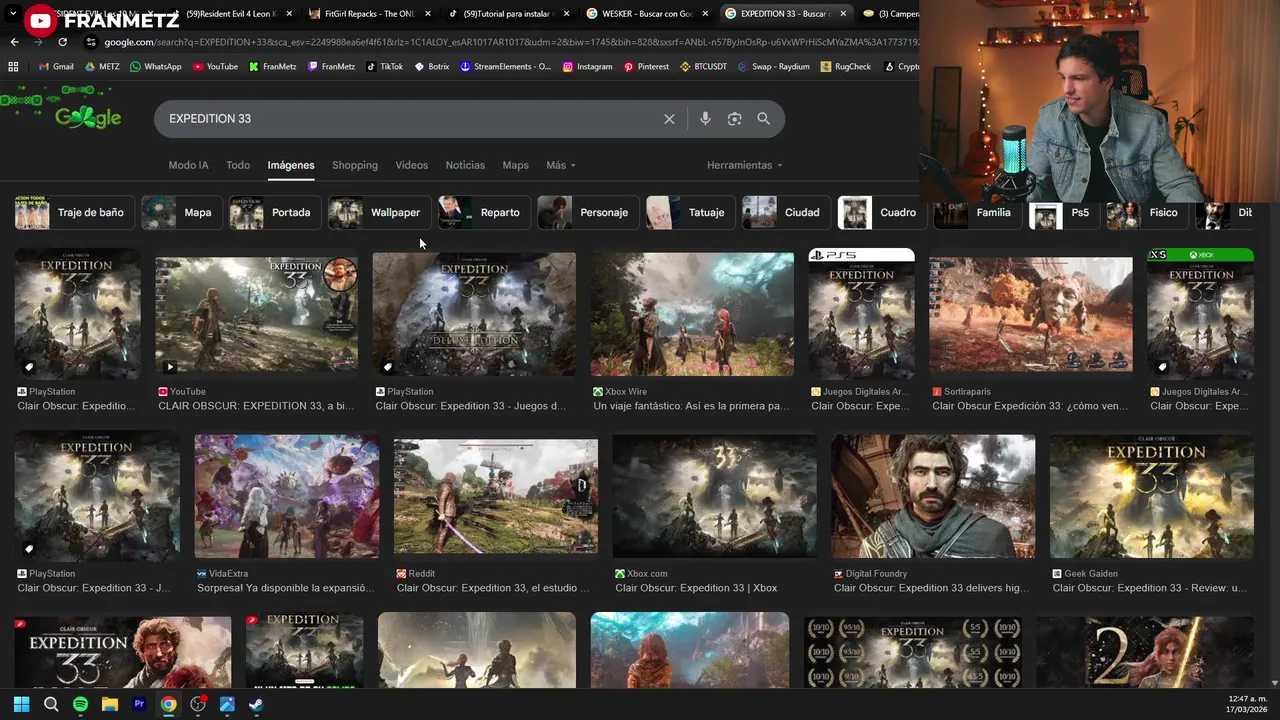Open the Botrix bookmark
This screenshot has height=720, width=1280.
tap(432, 67)
